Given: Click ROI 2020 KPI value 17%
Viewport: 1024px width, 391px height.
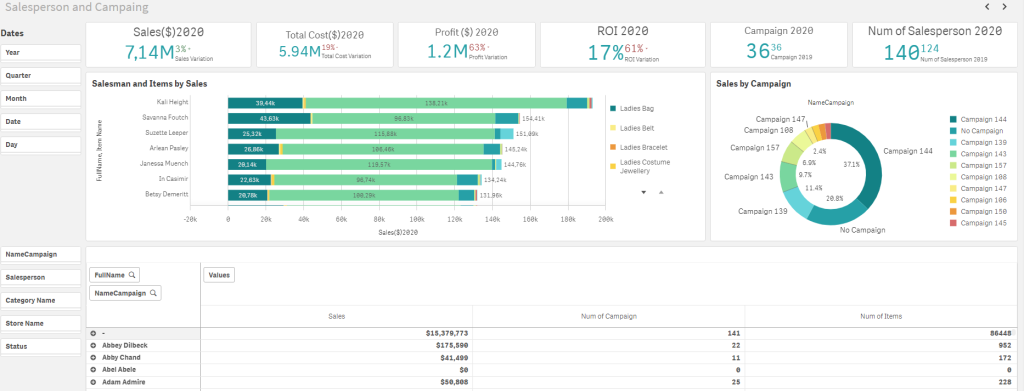Looking at the screenshot, I should pyautogui.click(x=605, y=53).
